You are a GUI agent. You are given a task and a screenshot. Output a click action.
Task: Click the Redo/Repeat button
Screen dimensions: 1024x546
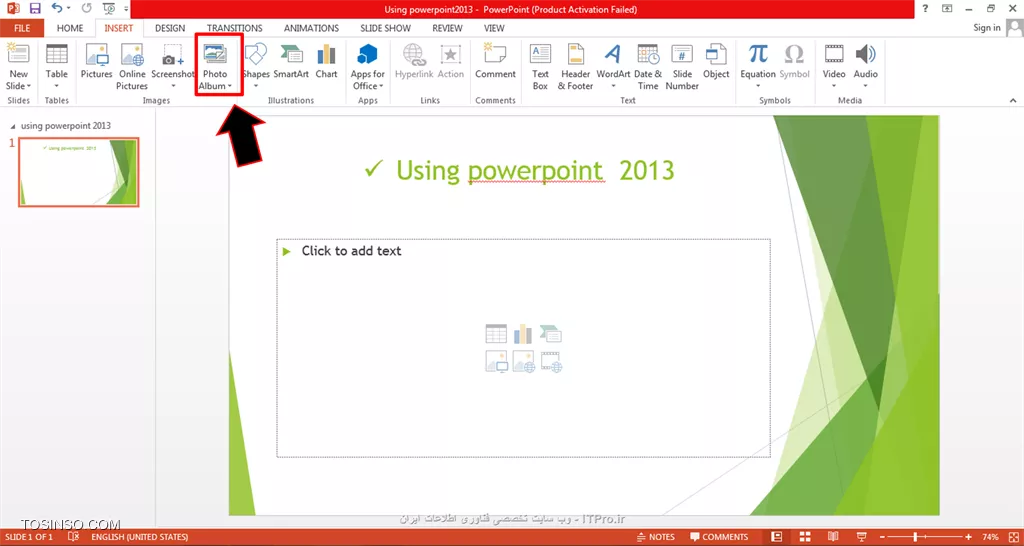(x=87, y=9)
